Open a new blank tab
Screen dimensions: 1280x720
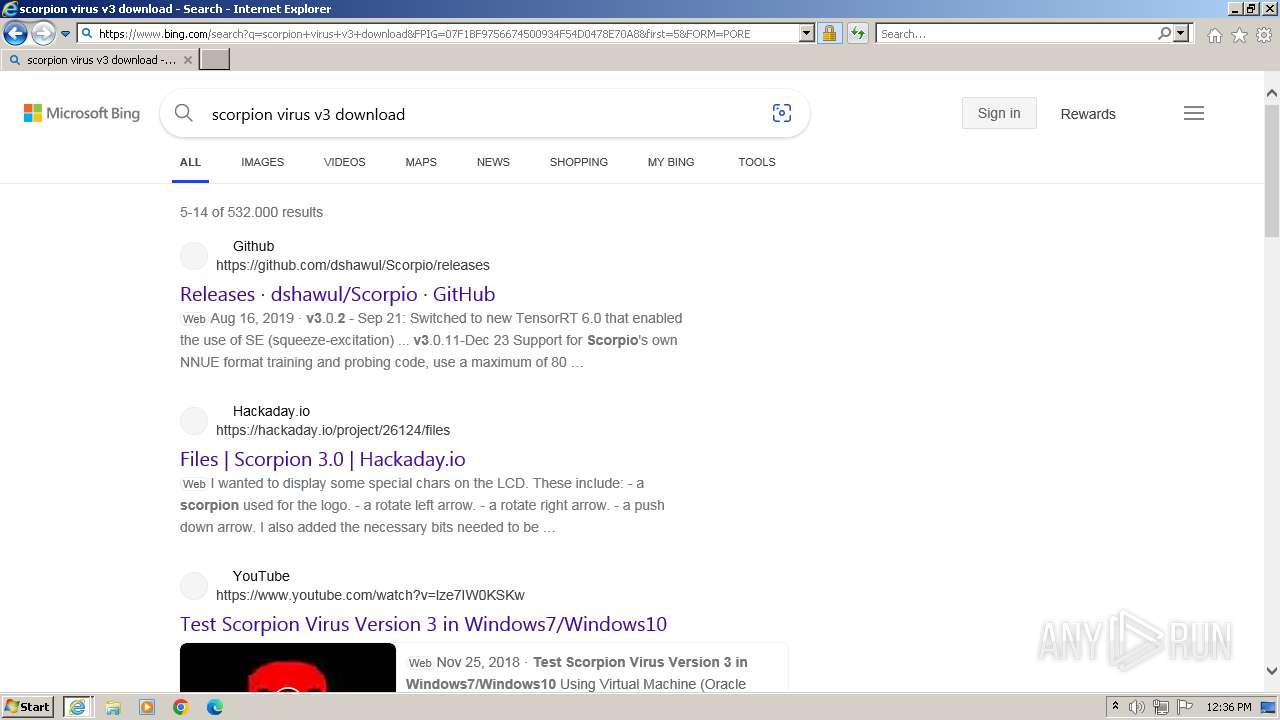coord(215,60)
